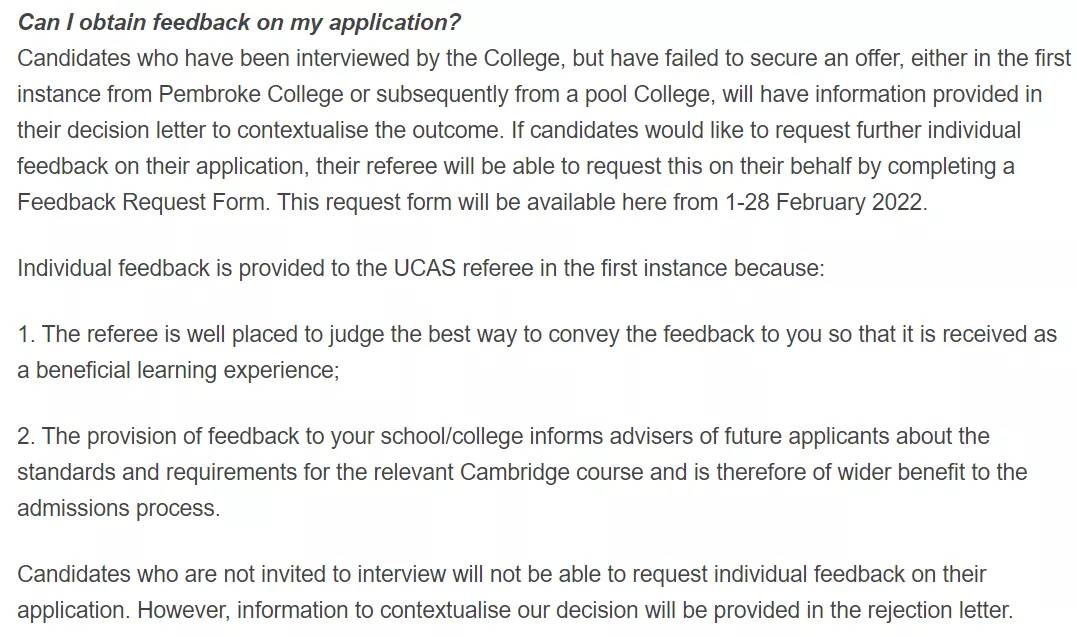Click the line starting "Individual feedback is provided"
The image size is (1077, 637).
420,269
